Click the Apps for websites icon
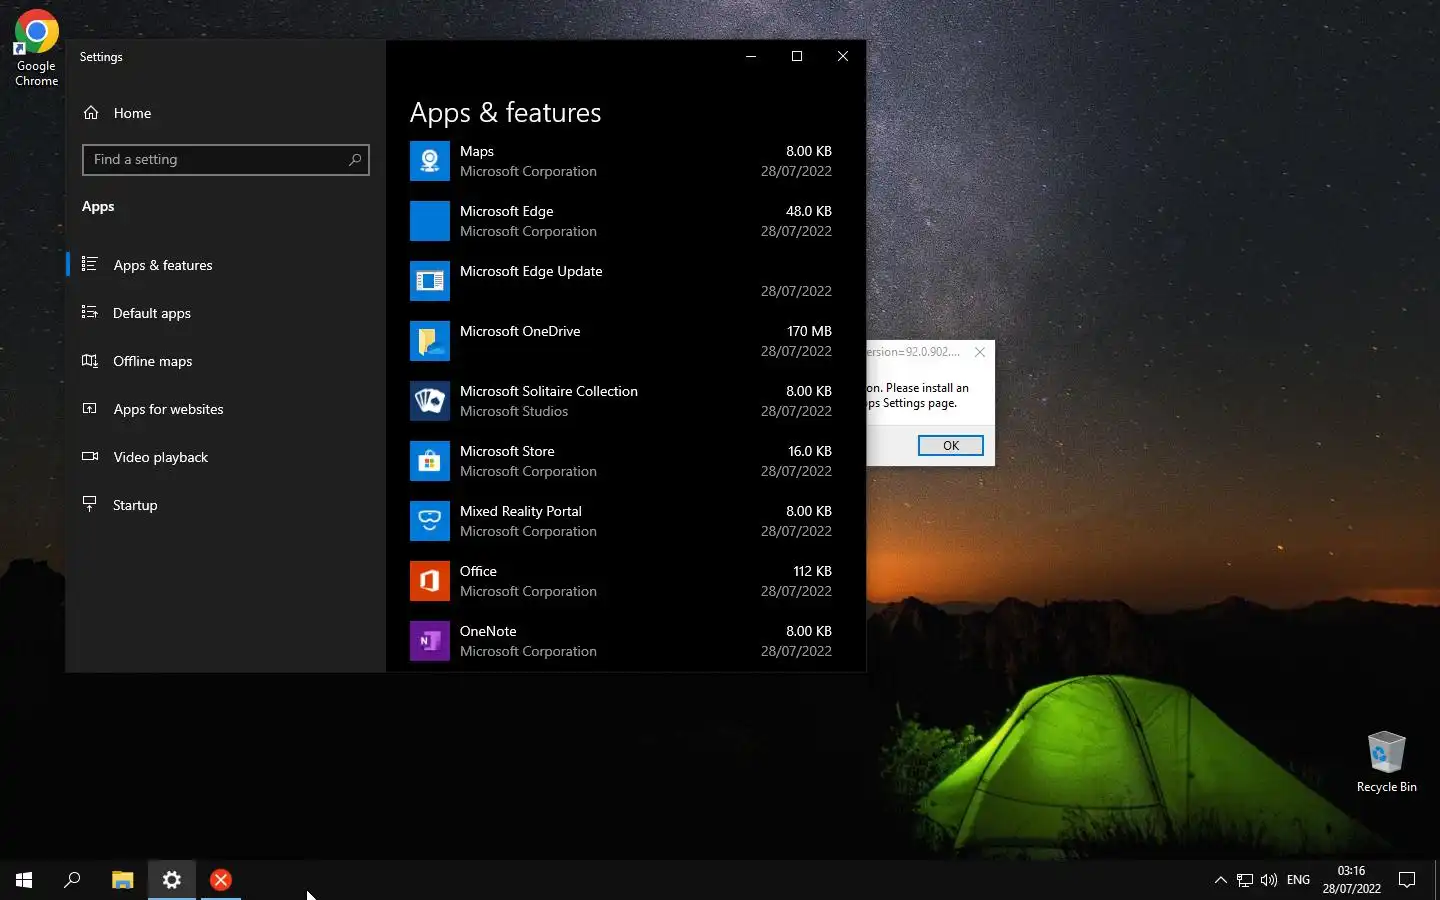1440x900 pixels. click(x=90, y=408)
